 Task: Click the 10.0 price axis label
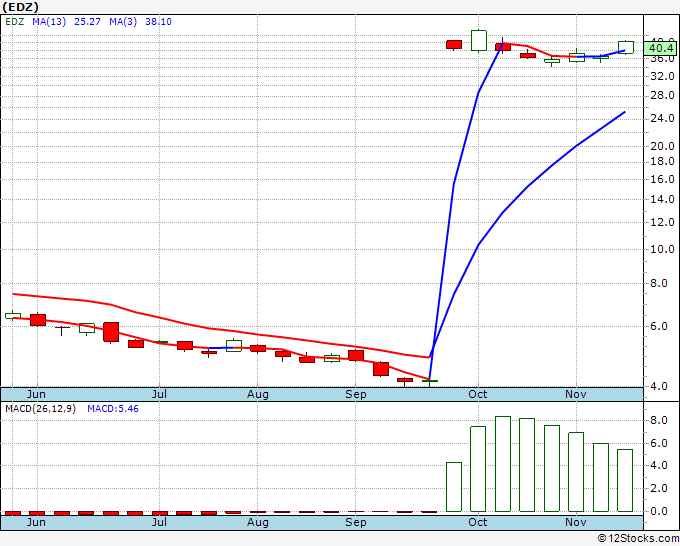click(x=662, y=249)
